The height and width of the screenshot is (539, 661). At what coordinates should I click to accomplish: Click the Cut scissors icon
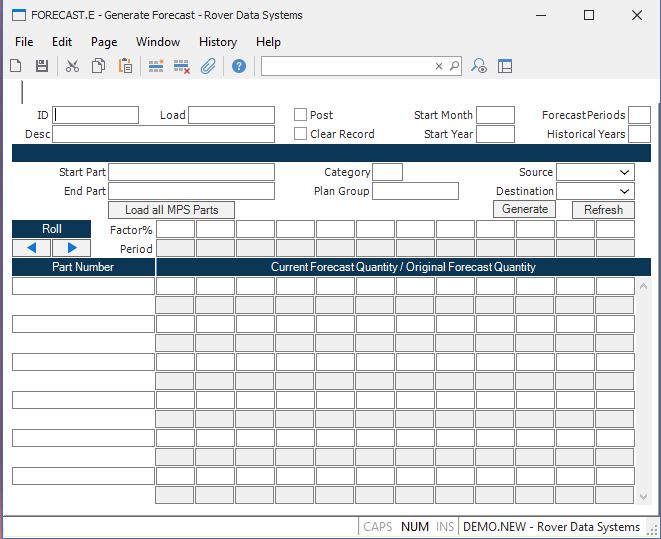pyautogui.click(x=72, y=66)
